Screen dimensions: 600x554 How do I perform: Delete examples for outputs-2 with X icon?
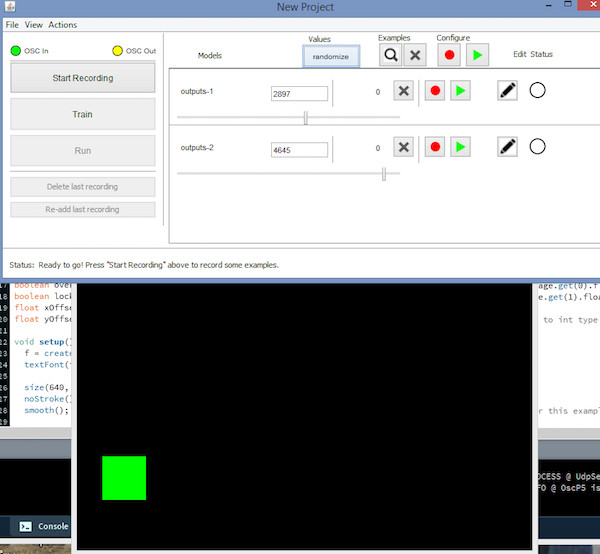[403, 147]
